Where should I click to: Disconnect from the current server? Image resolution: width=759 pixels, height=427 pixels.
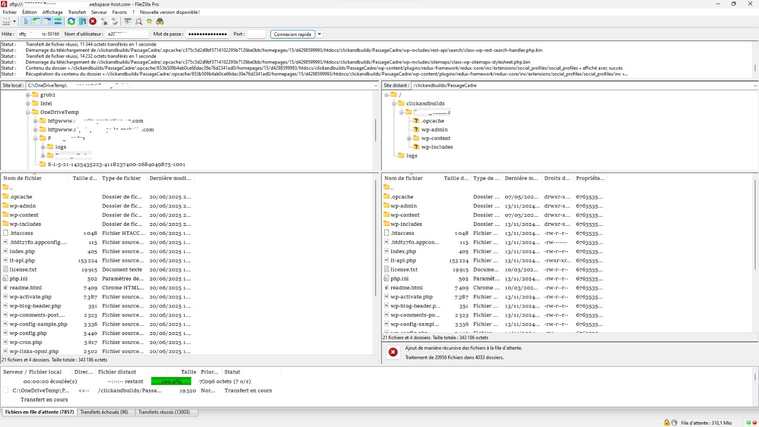point(104,22)
